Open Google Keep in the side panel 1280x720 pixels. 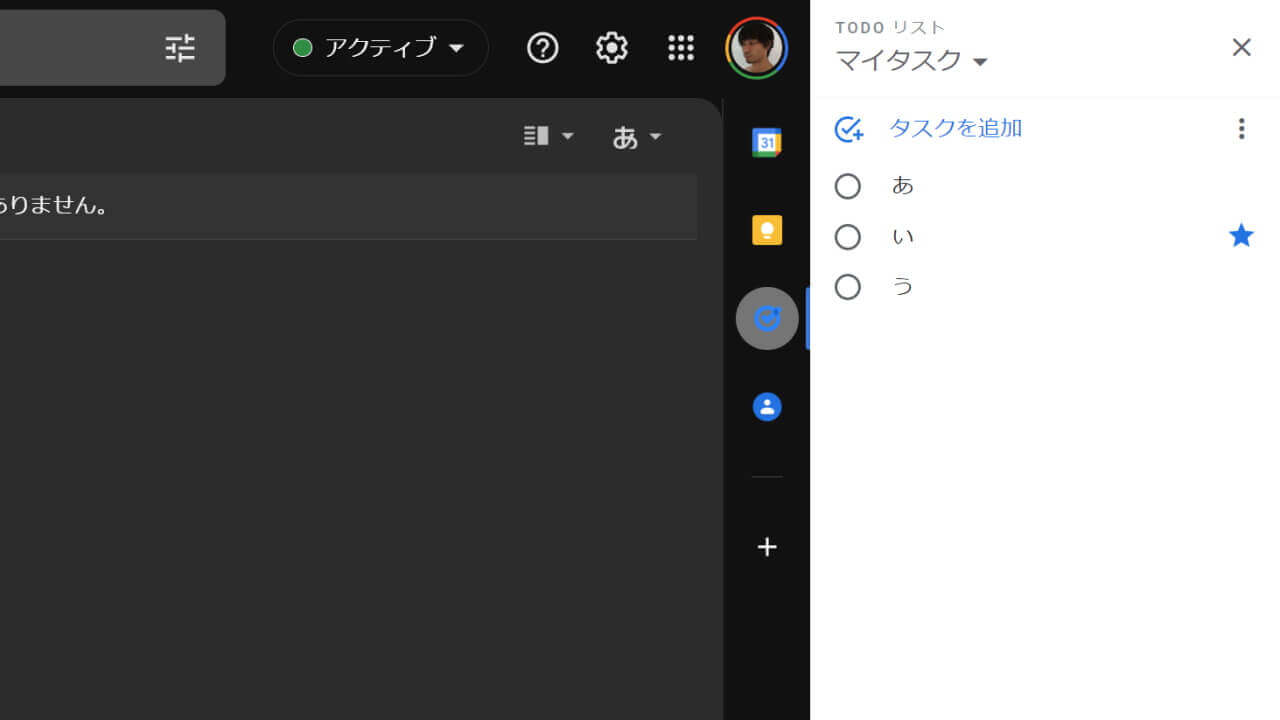[766, 230]
